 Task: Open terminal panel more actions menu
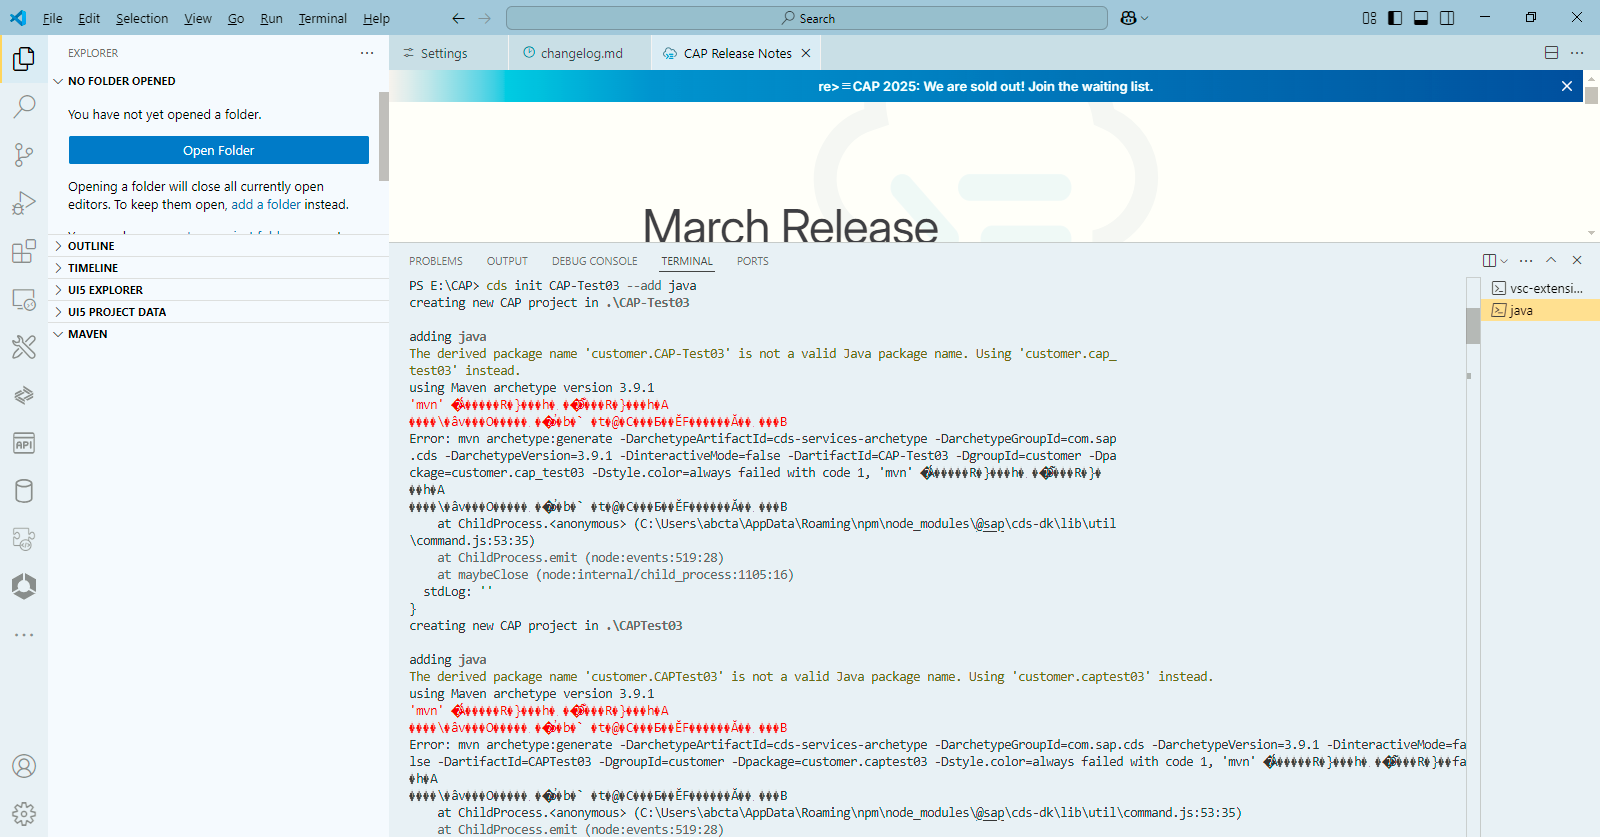pyautogui.click(x=1526, y=261)
